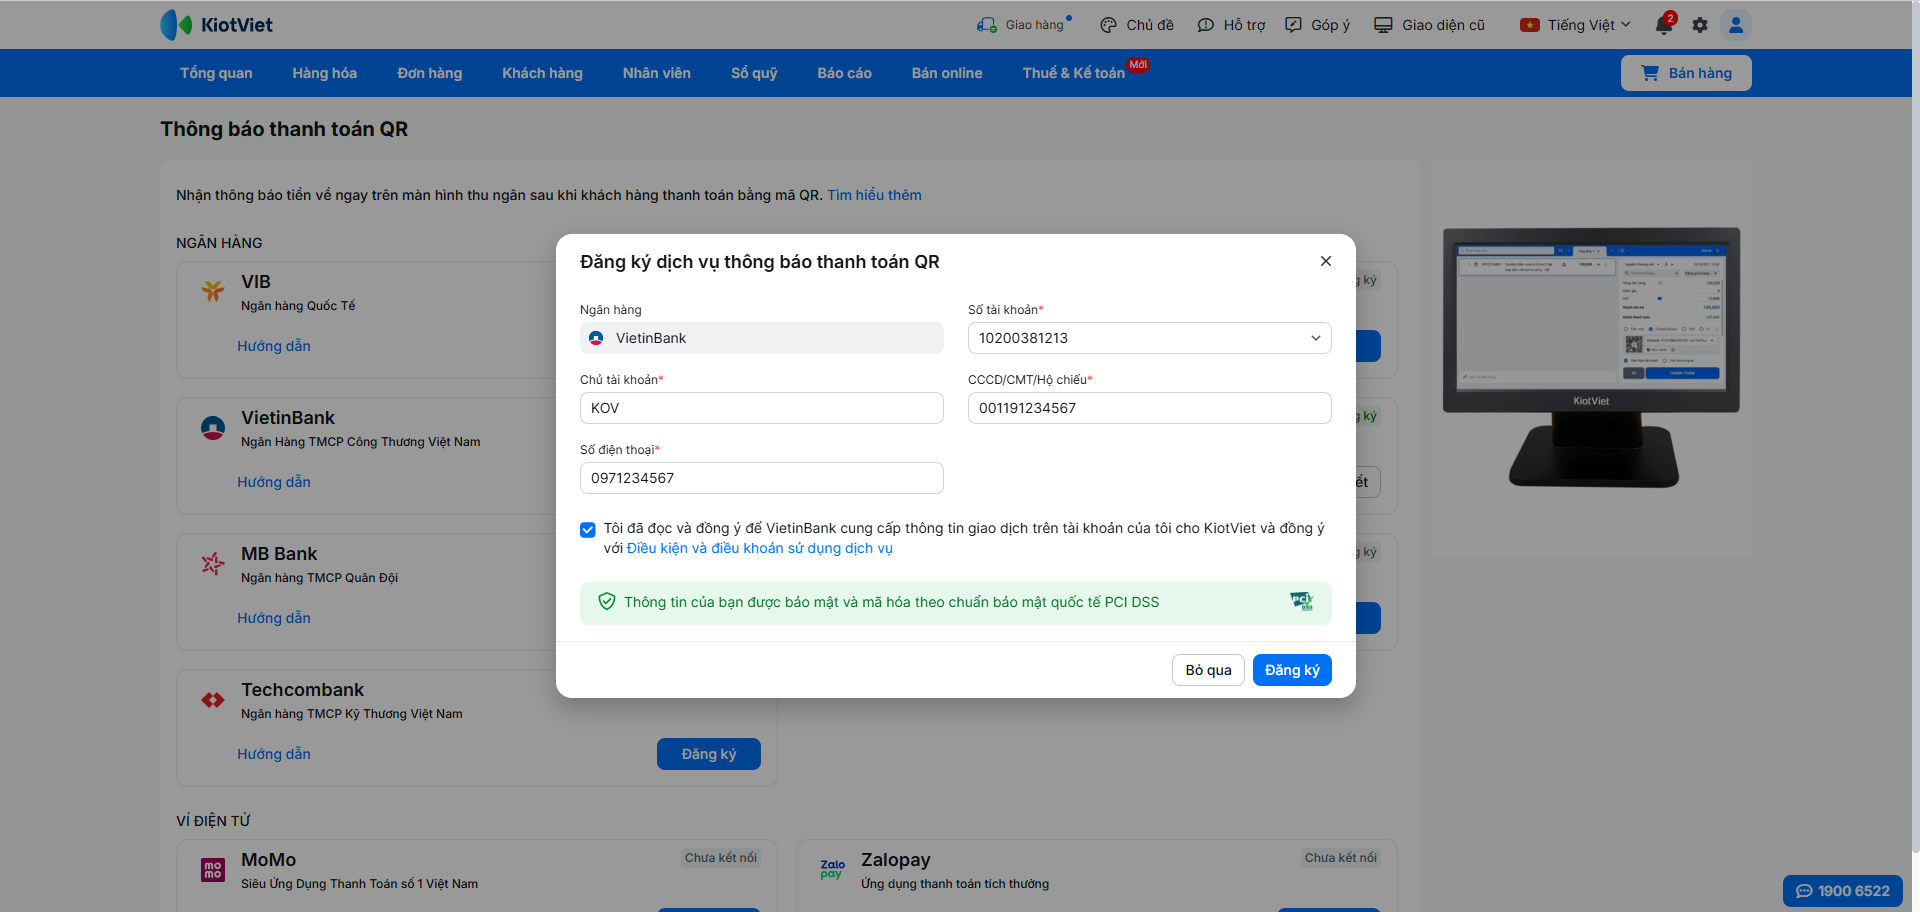
Task: Click the PCI DSS badge icon
Action: pyautogui.click(x=1301, y=602)
